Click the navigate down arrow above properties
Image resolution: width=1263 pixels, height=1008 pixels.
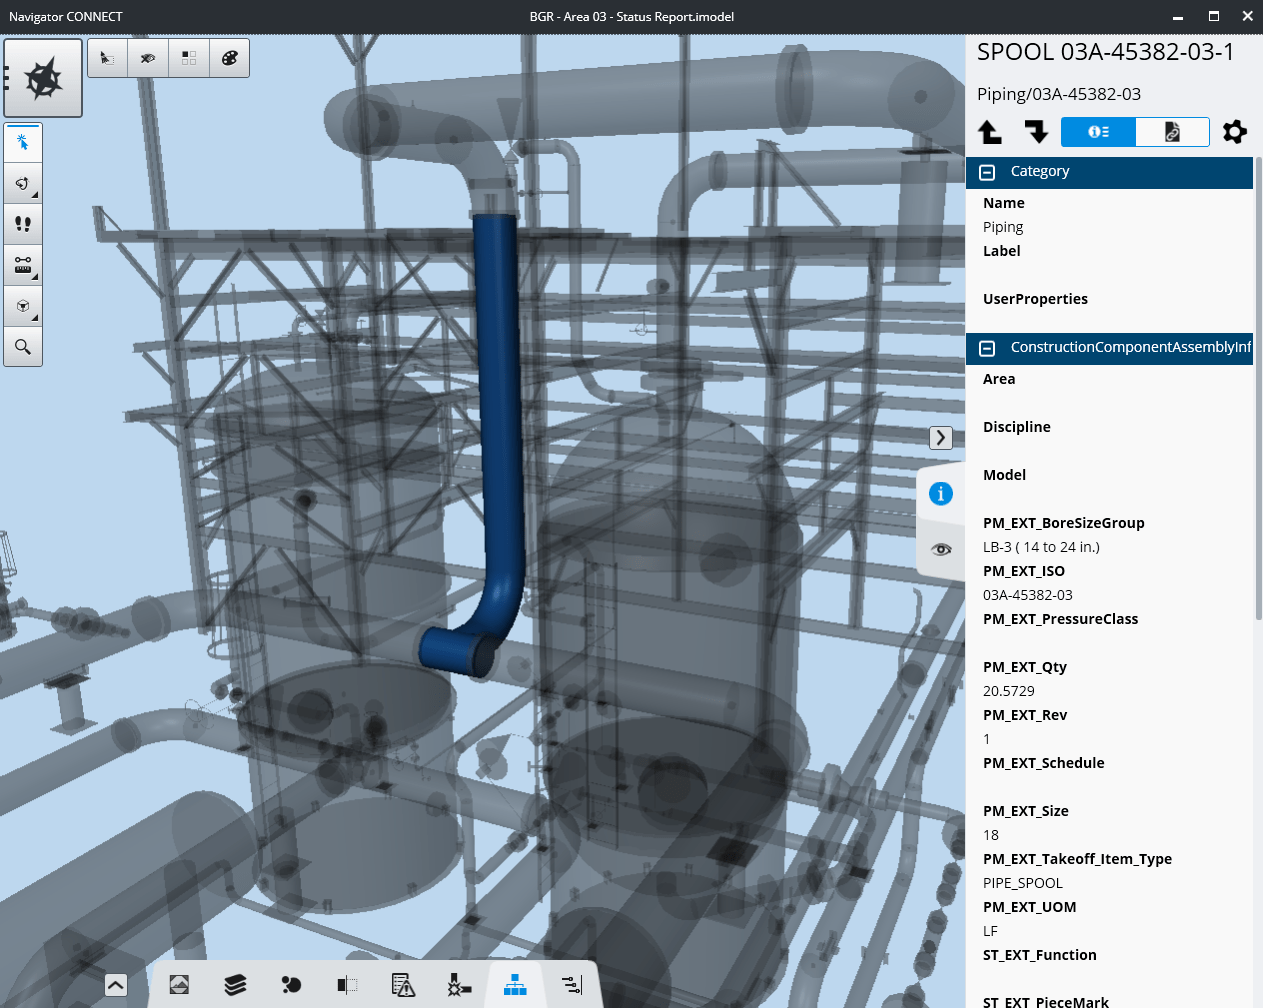tap(1036, 131)
